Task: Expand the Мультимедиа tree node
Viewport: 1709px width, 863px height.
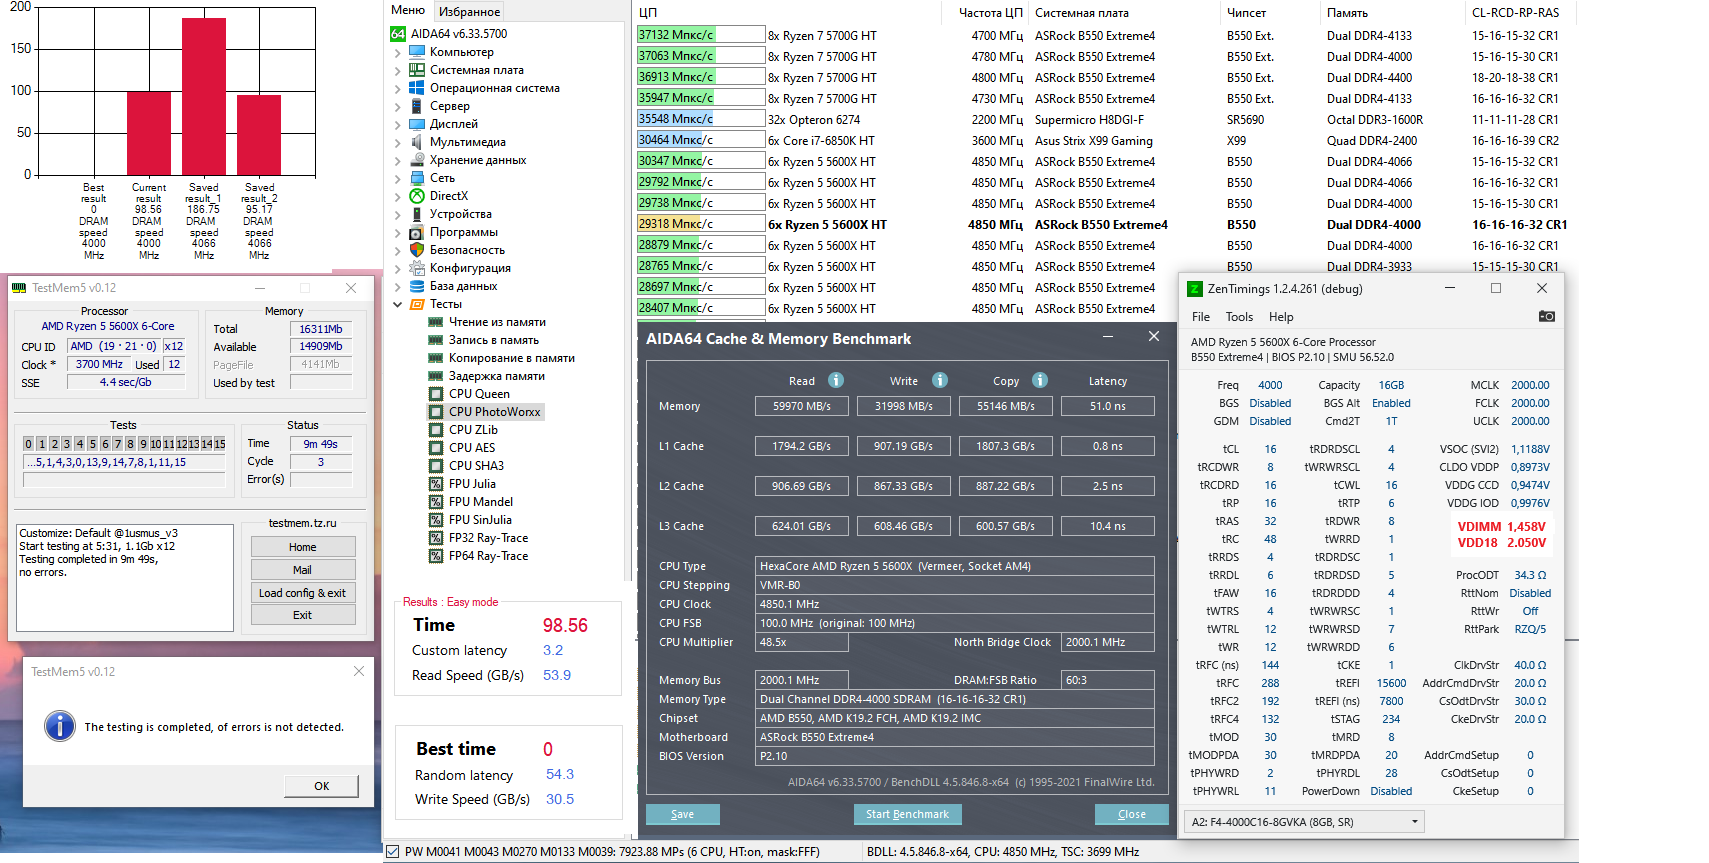Action: (398, 142)
